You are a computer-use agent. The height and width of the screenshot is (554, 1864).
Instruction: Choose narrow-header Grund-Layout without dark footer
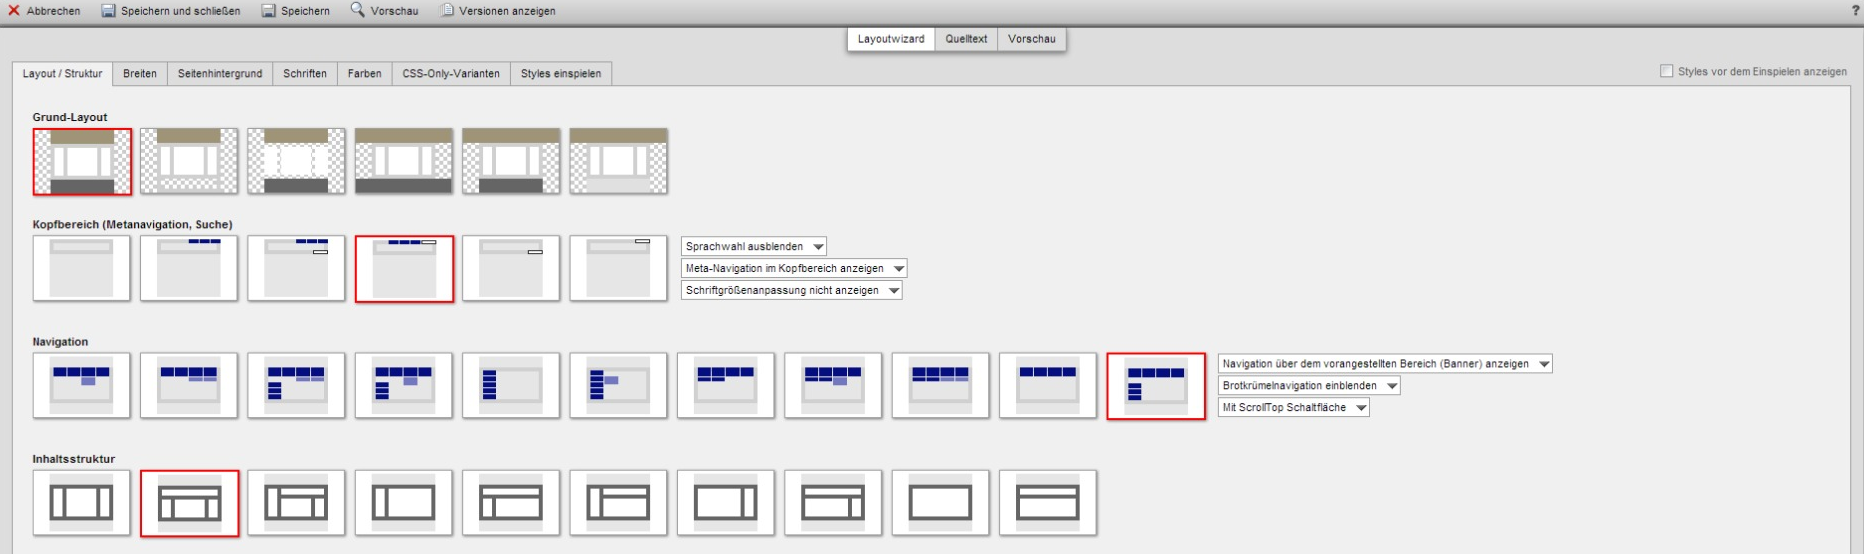(189, 161)
